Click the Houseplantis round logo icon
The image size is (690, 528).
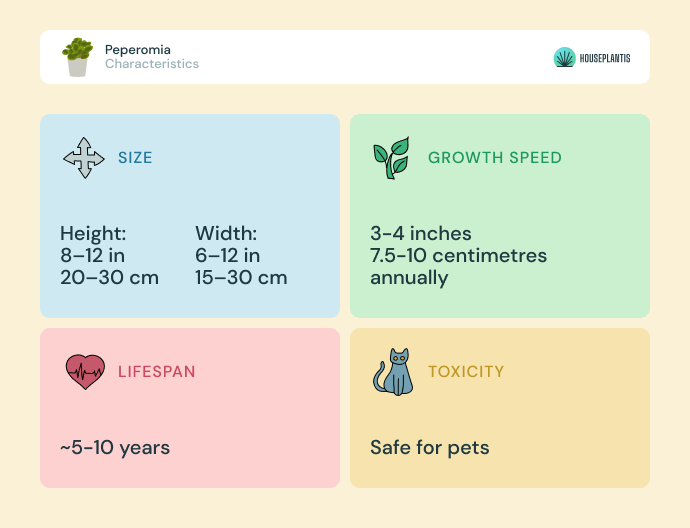pos(564,57)
